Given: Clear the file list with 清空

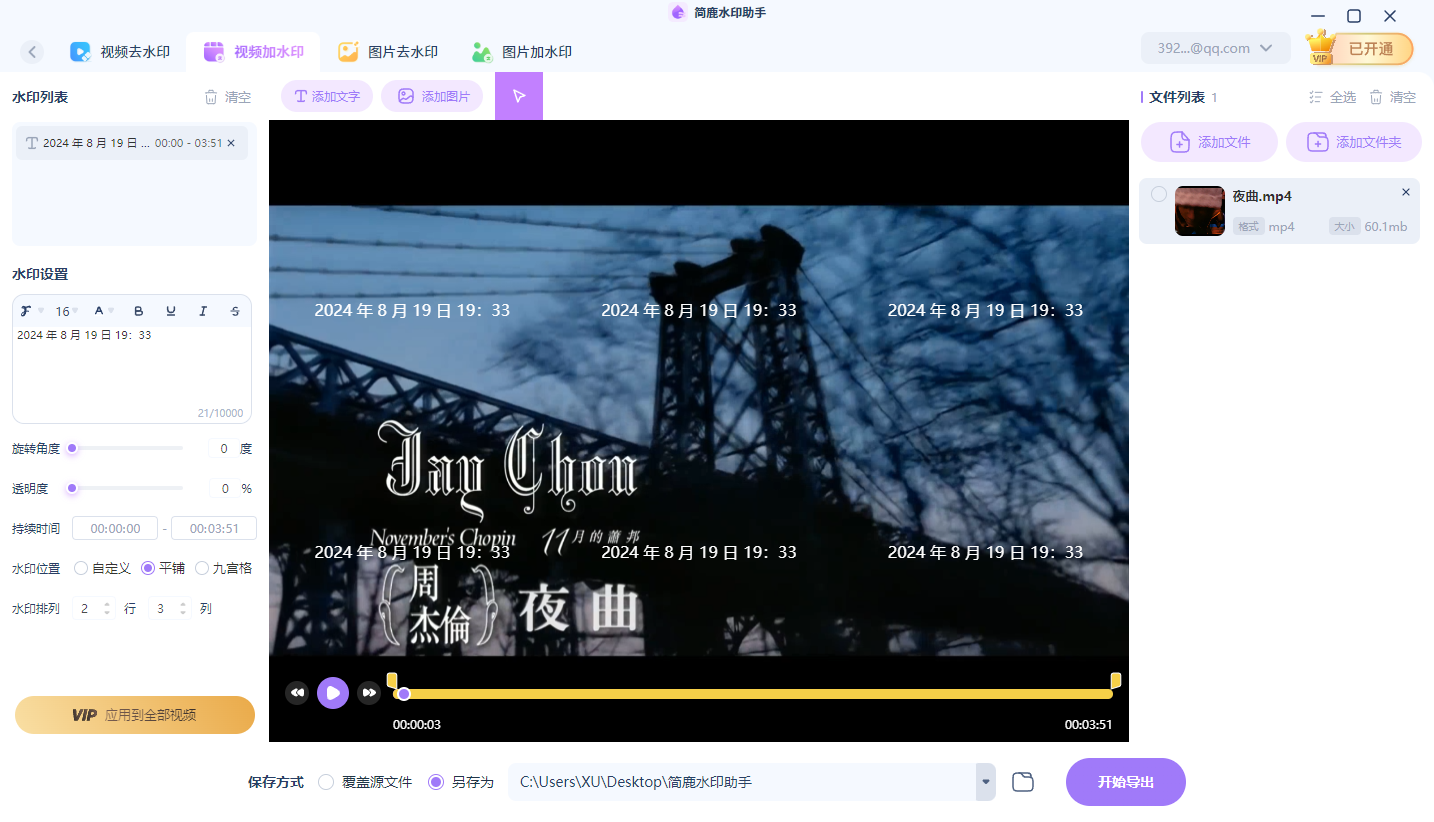Looking at the screenshot, I should (x=1392, y=97).
